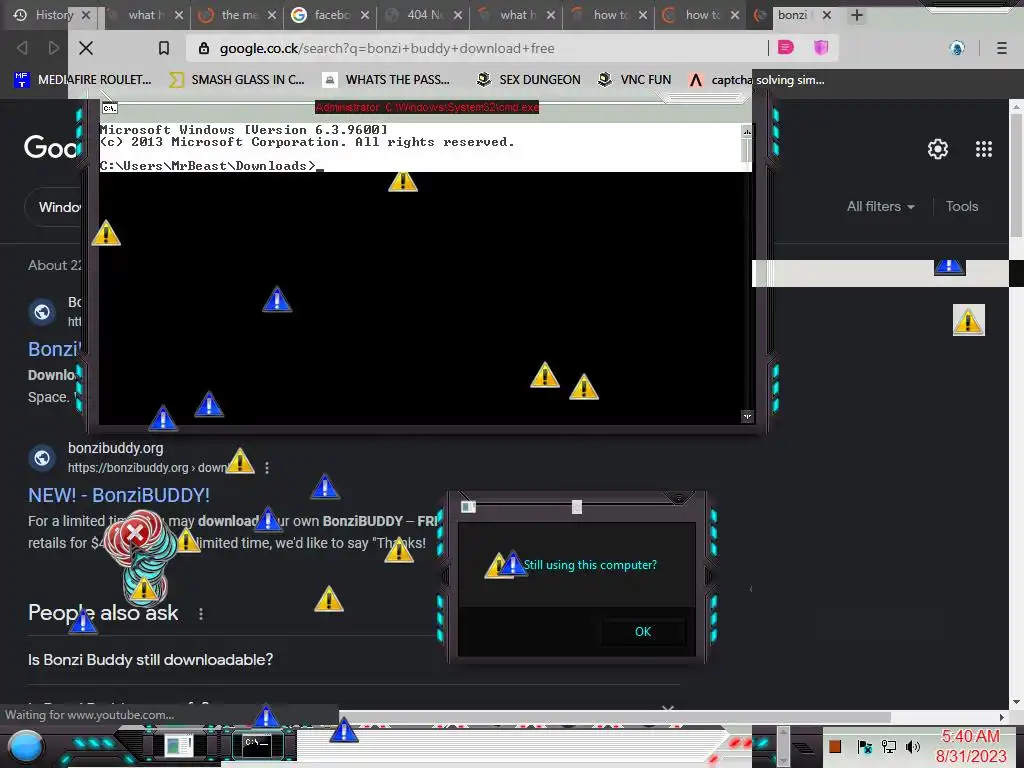Image resolution: width=1024 pixels, height=768 pixels.
Task: Open the Google apps grid
Action: (984, 149)
